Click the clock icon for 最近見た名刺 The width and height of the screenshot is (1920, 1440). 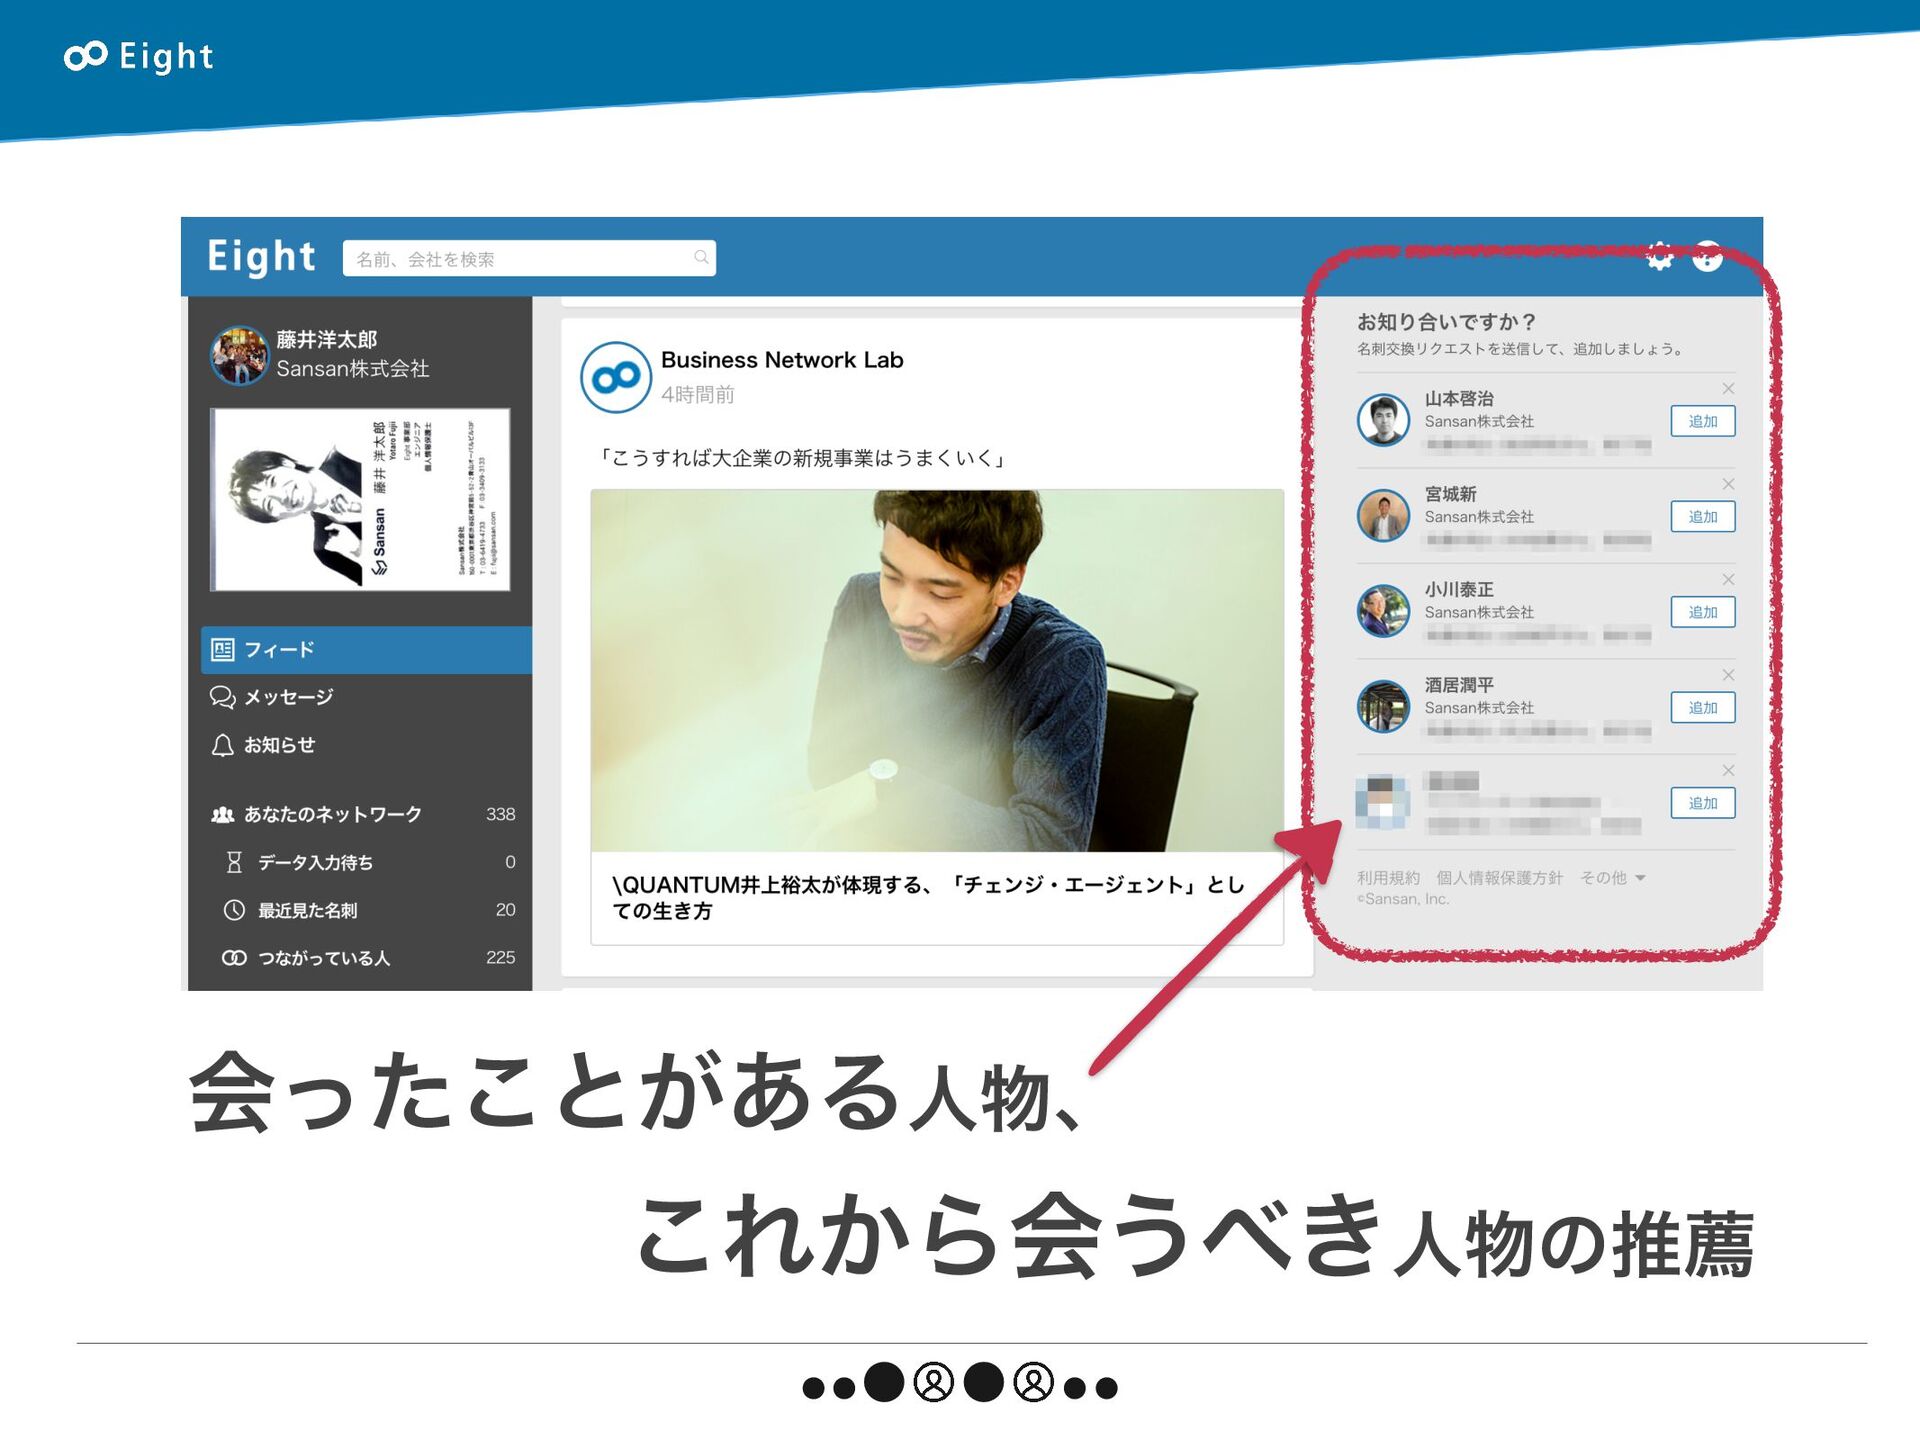tap(234, 910)
